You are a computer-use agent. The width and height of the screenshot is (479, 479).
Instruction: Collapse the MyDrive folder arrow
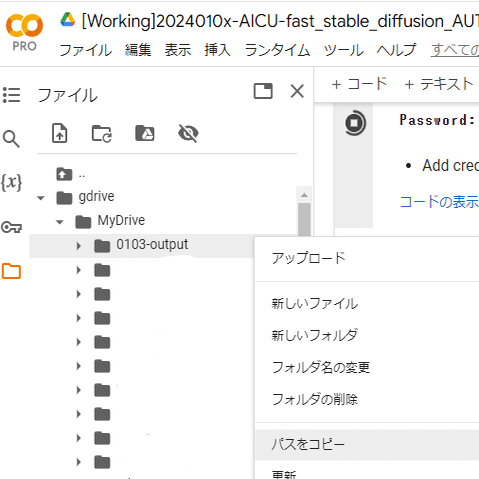(60, 222)
